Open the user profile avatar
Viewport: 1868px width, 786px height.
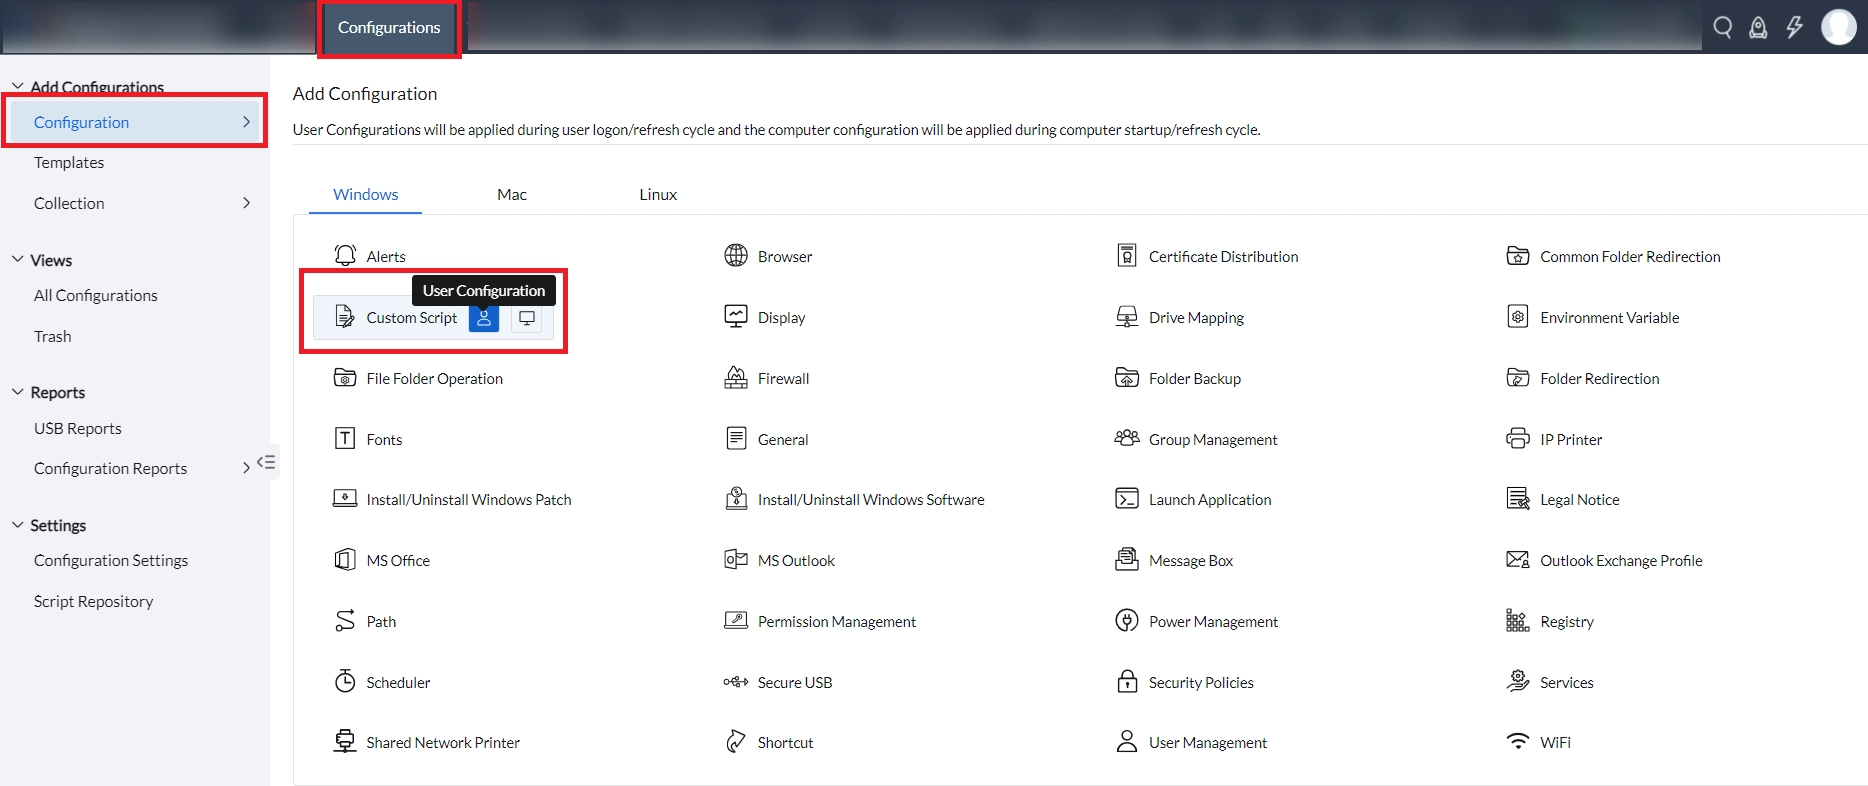(1838, 27)
